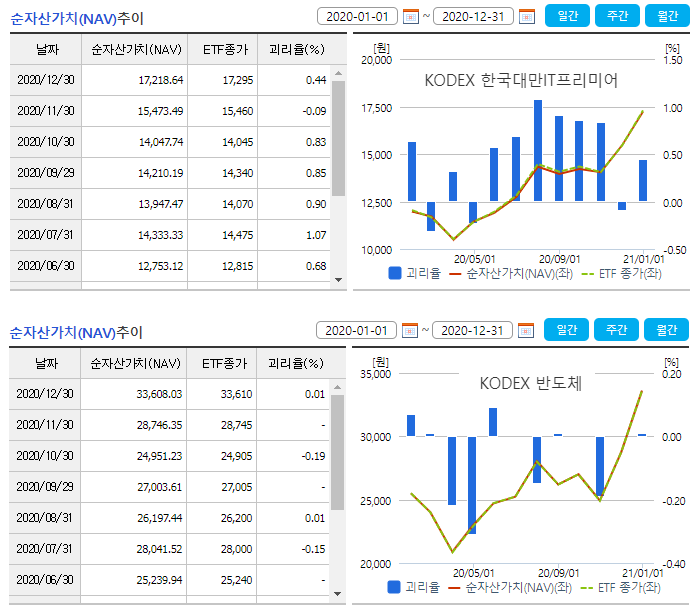Click the top table's scroll-down arrow

pyautogui.click(x=338, y=280)
